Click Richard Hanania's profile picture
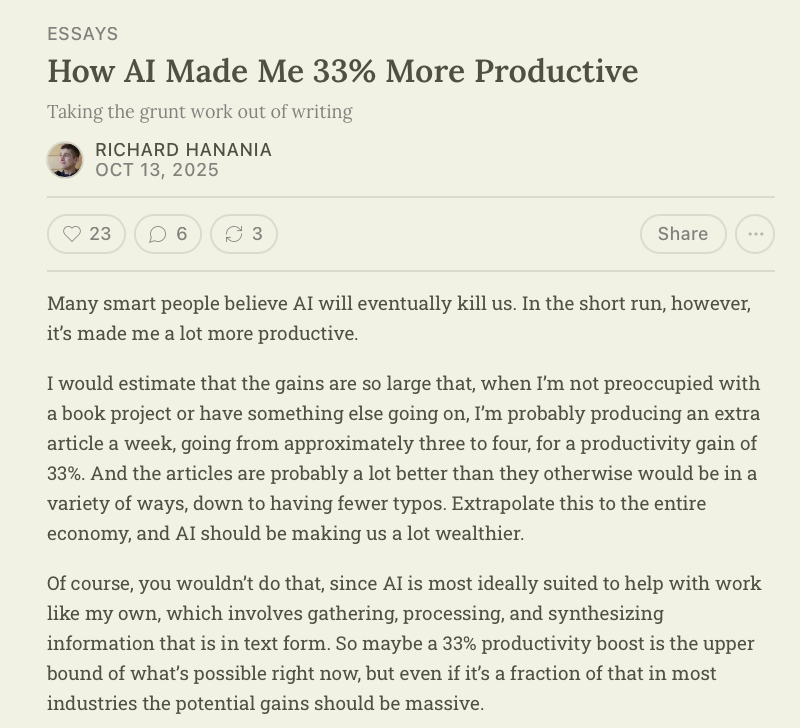The width and height of the screenshot is (800, 728). tap(64, 159)
